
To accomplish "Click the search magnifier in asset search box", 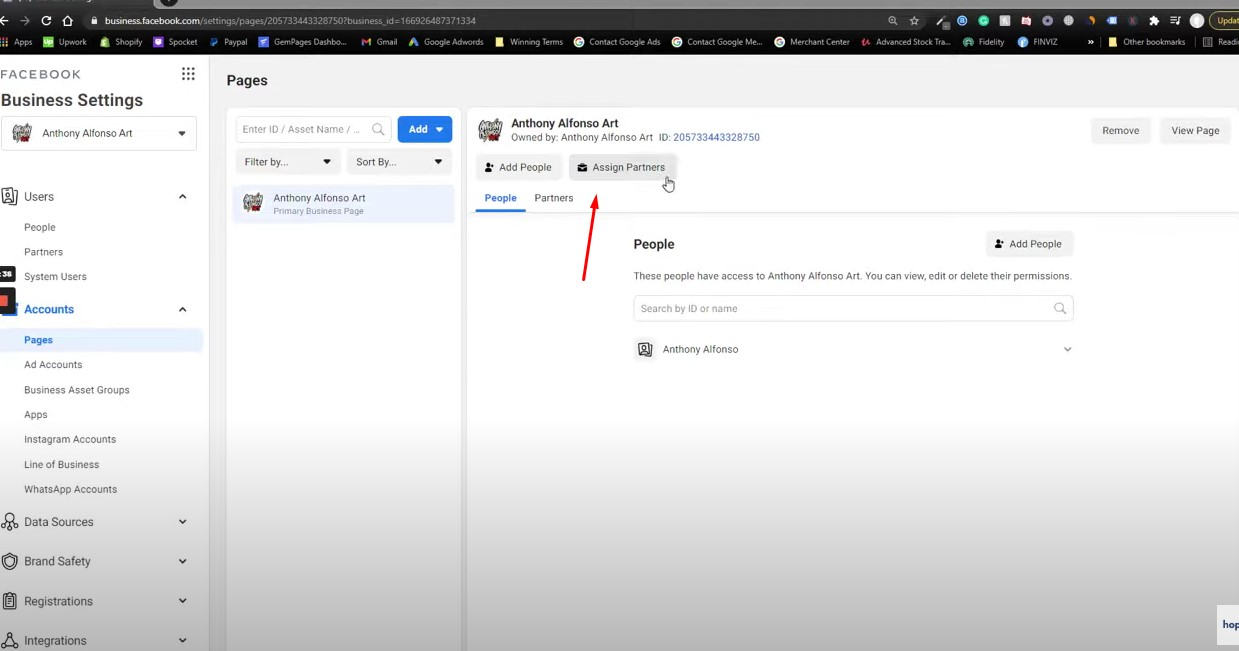I will click(378, 129).
